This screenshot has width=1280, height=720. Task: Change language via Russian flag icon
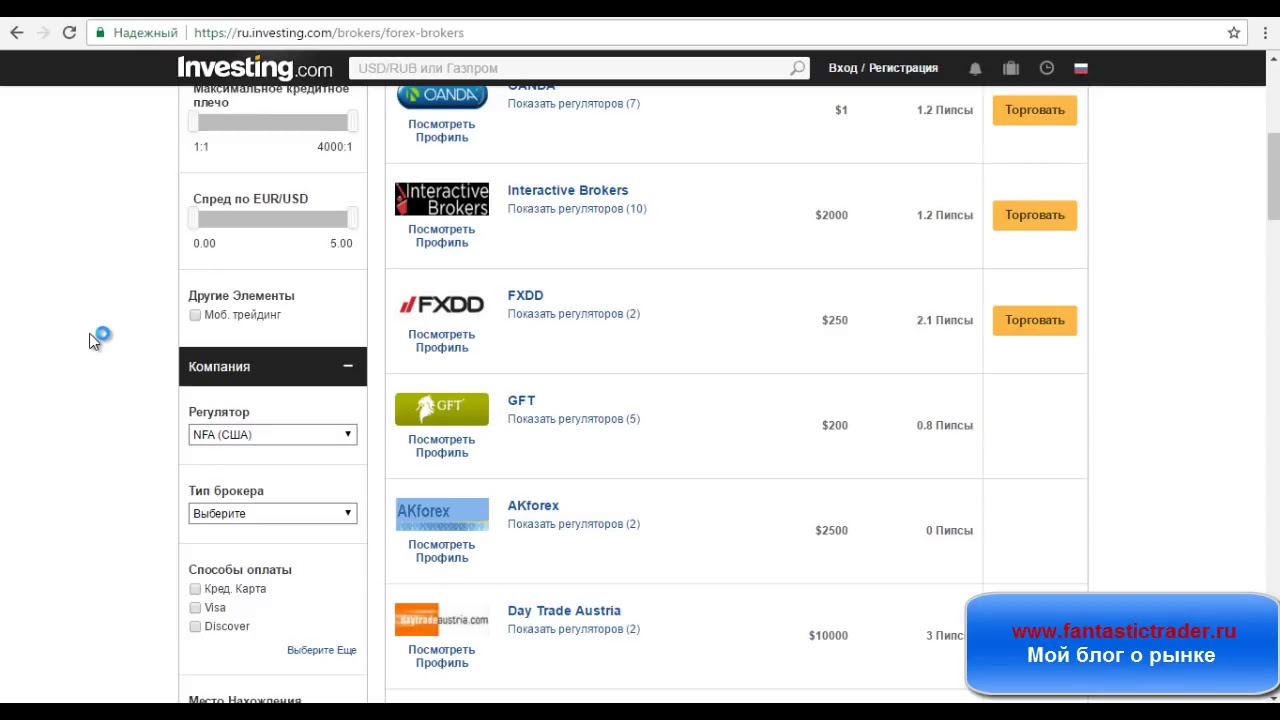(1081, 68)
